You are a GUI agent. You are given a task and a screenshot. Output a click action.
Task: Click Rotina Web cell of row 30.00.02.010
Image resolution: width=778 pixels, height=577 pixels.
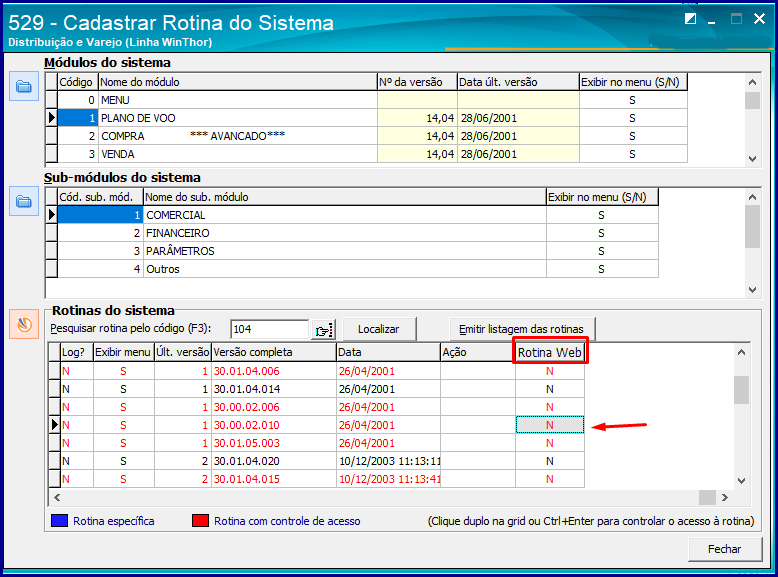550,425
